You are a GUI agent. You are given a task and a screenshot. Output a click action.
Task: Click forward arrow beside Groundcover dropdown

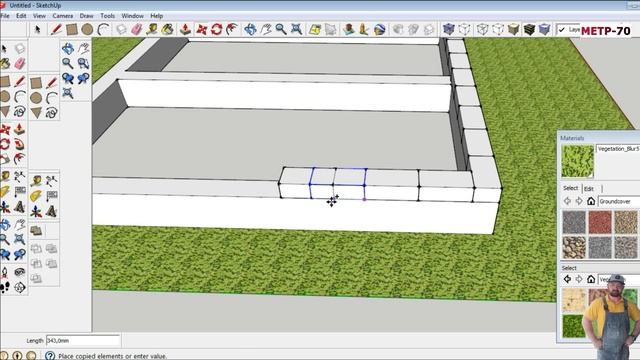click(x=579, y=201)
